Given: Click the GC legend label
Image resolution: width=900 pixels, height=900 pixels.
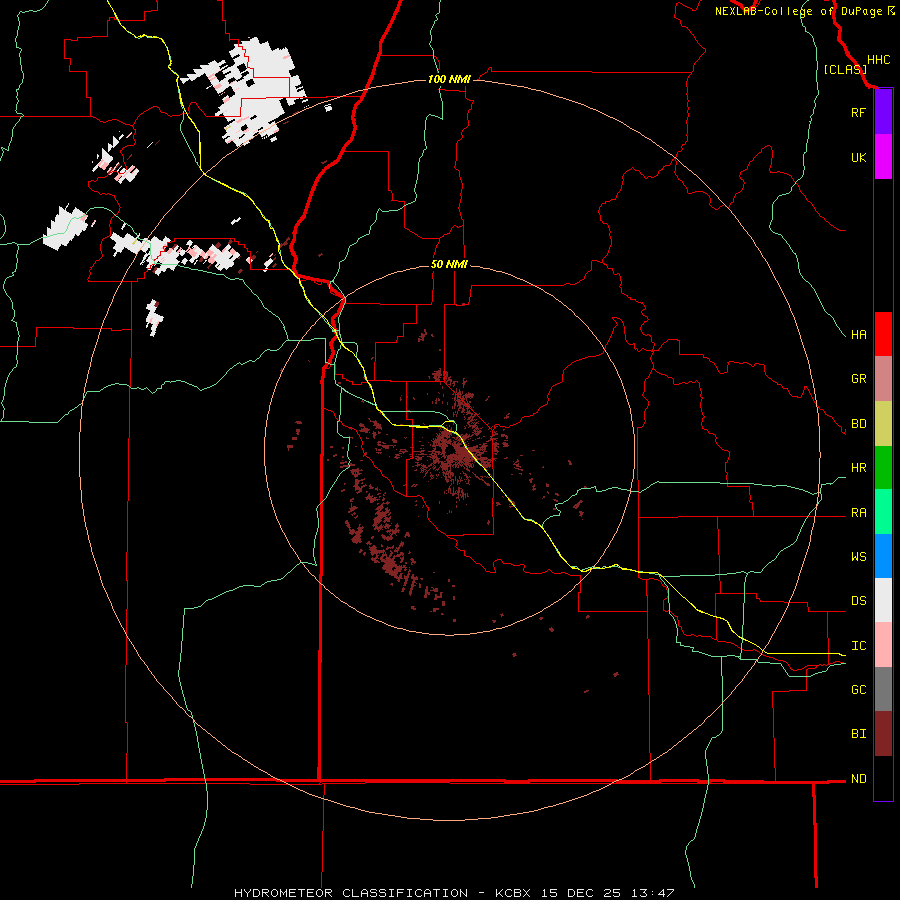Looking at the screenshot, I should [x=858, y=690].
